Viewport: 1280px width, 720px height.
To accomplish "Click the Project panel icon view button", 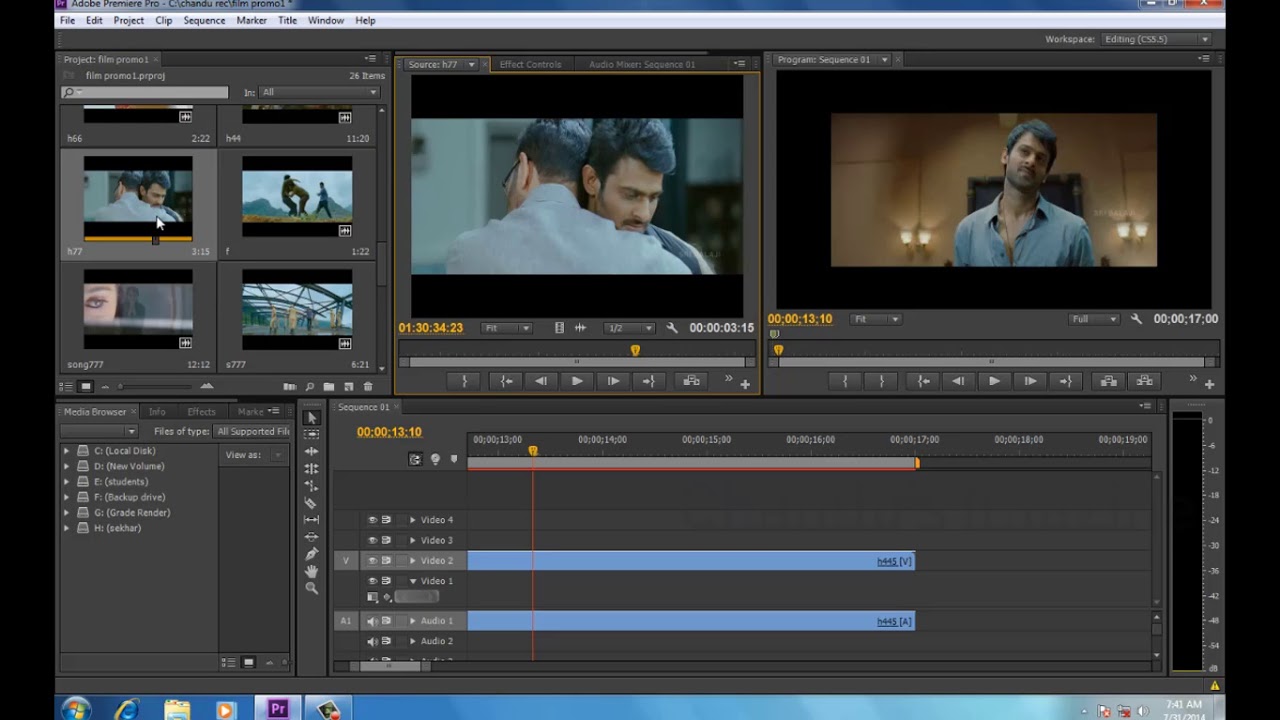I will (x=86, y=386).
